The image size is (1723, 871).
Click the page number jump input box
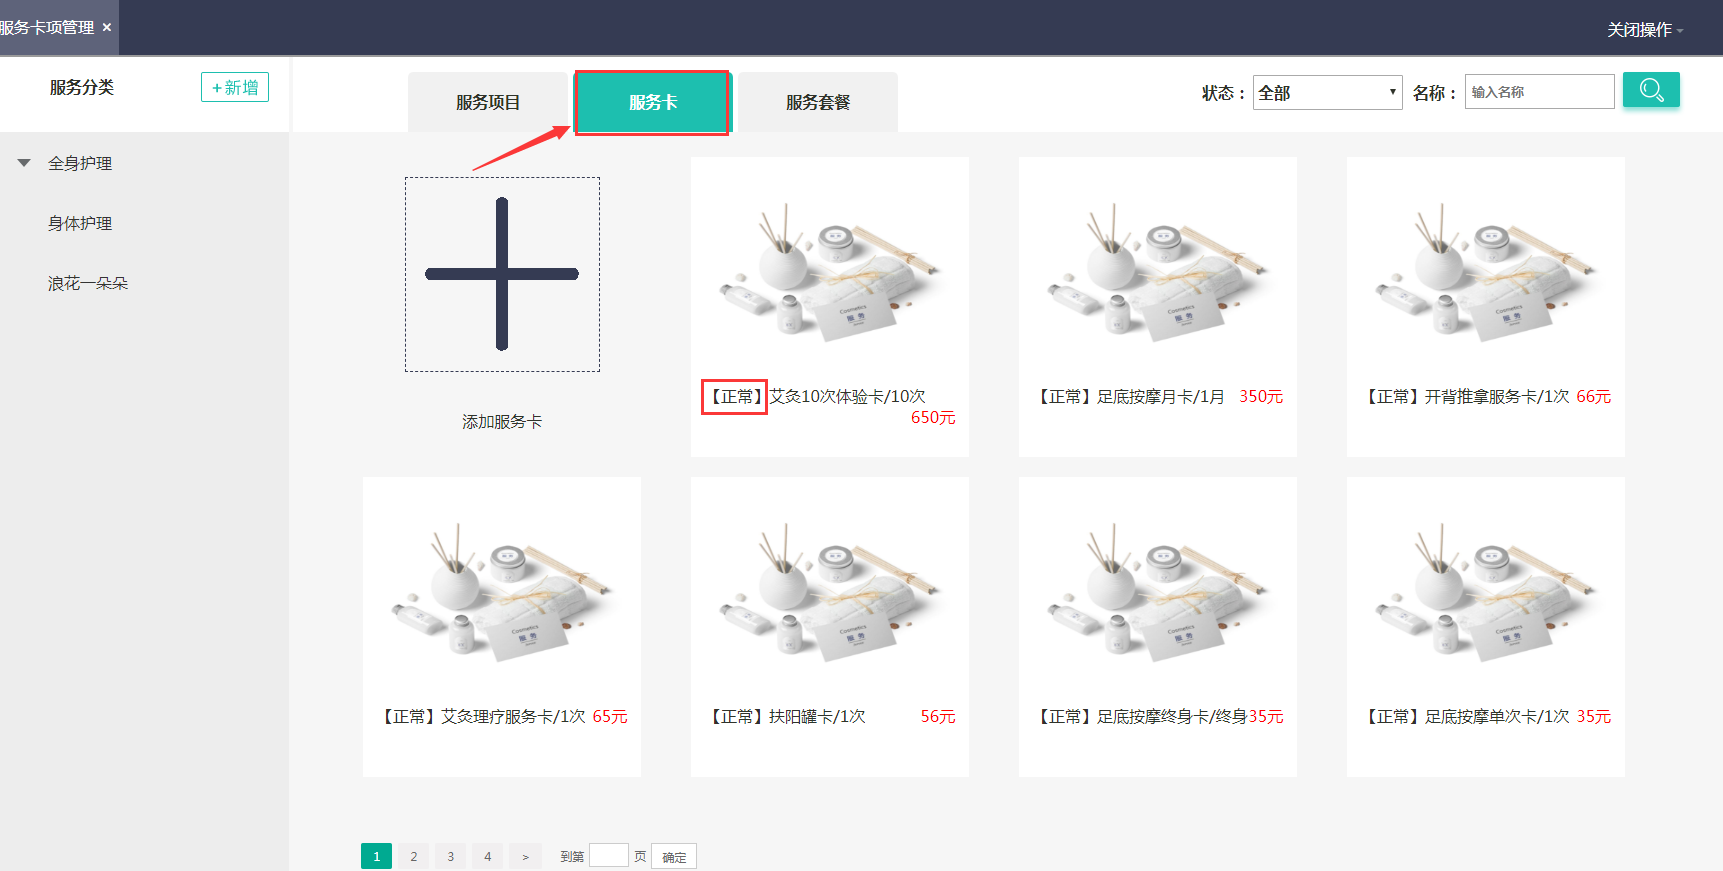click(x=608, y=856)
